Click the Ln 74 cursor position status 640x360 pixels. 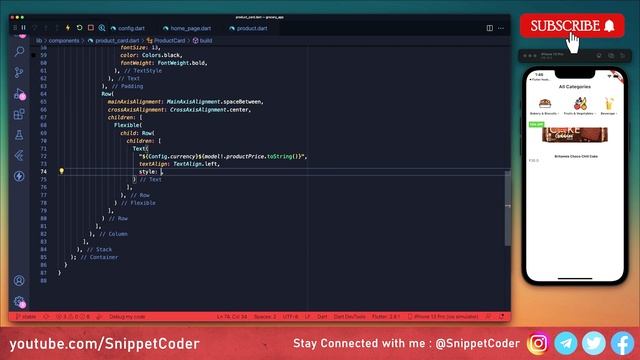pos(232,317)
